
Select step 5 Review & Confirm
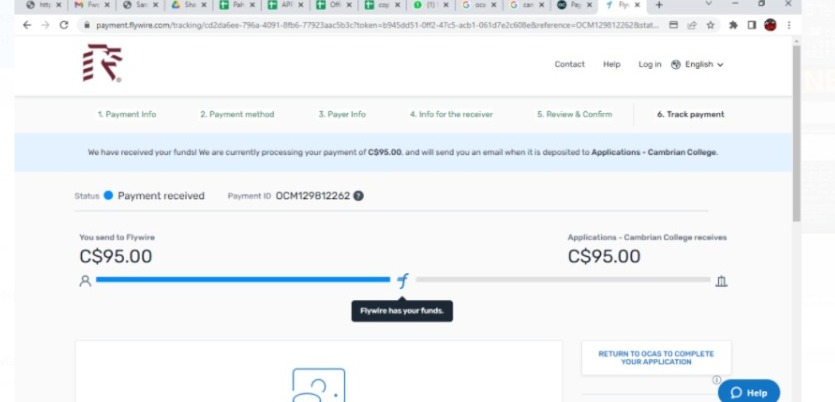point(574,114)
